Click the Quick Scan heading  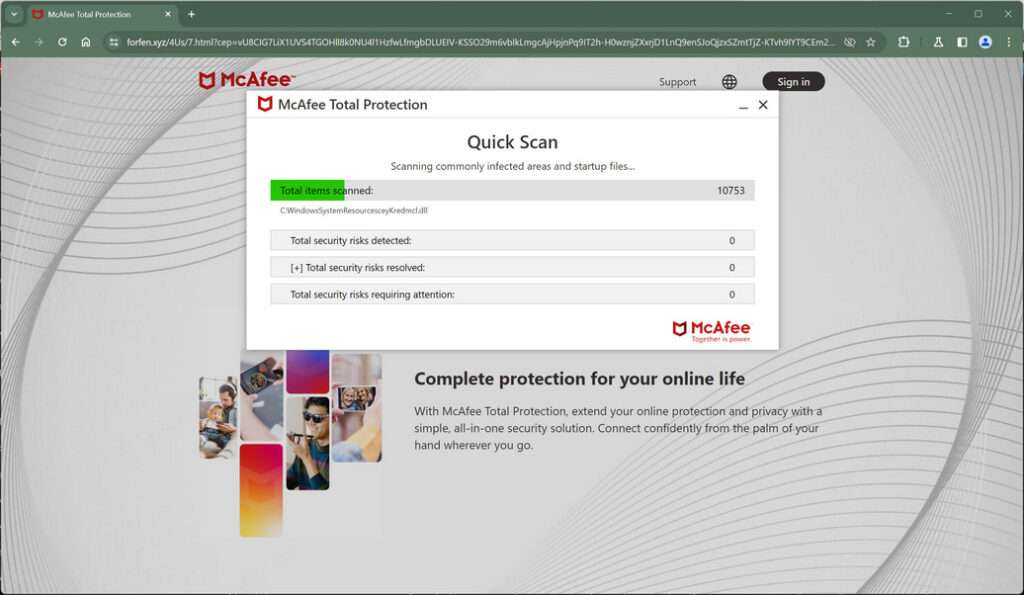coord(513,142)
